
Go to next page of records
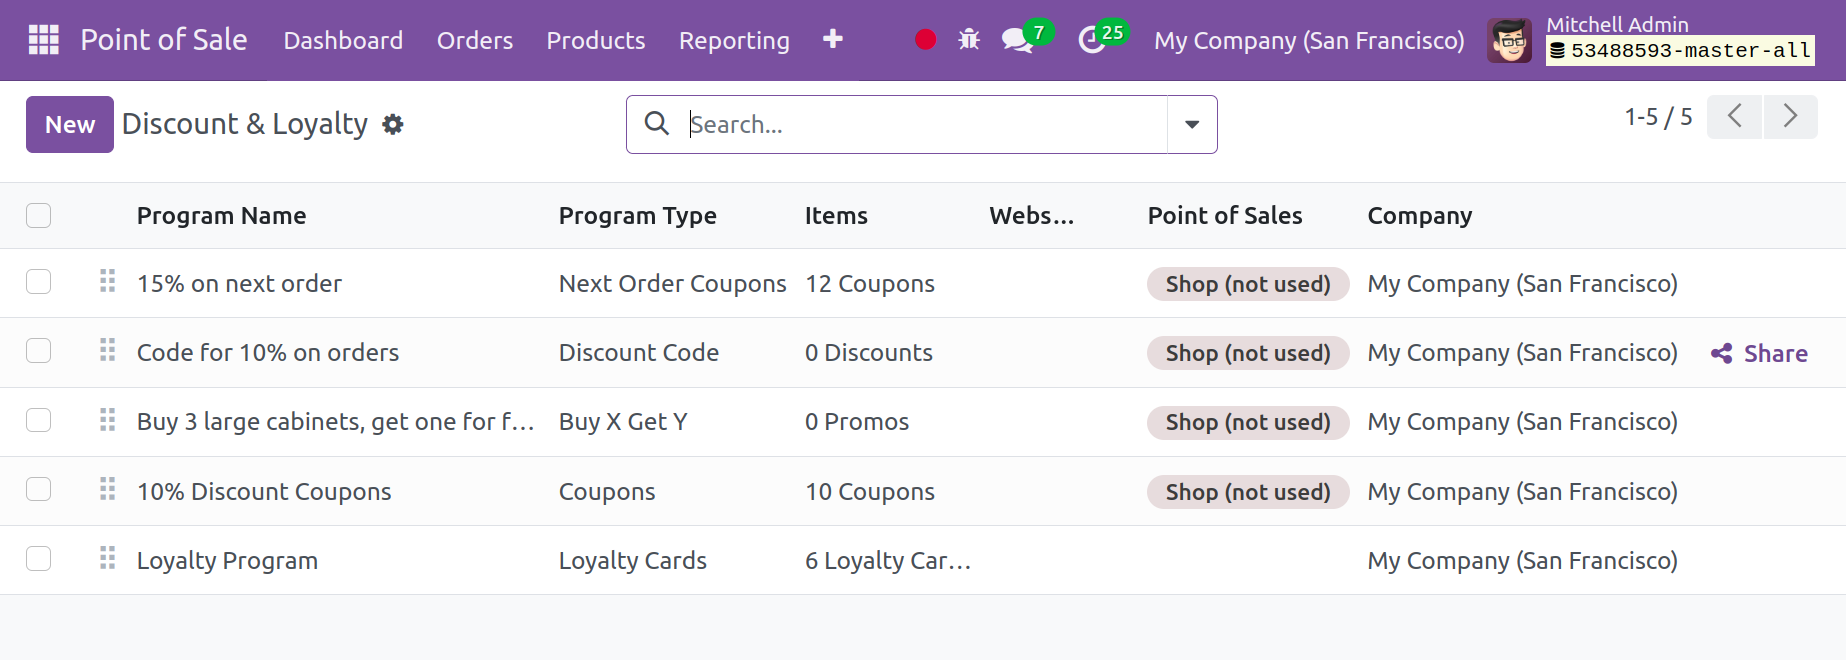tap(1790, 117)
